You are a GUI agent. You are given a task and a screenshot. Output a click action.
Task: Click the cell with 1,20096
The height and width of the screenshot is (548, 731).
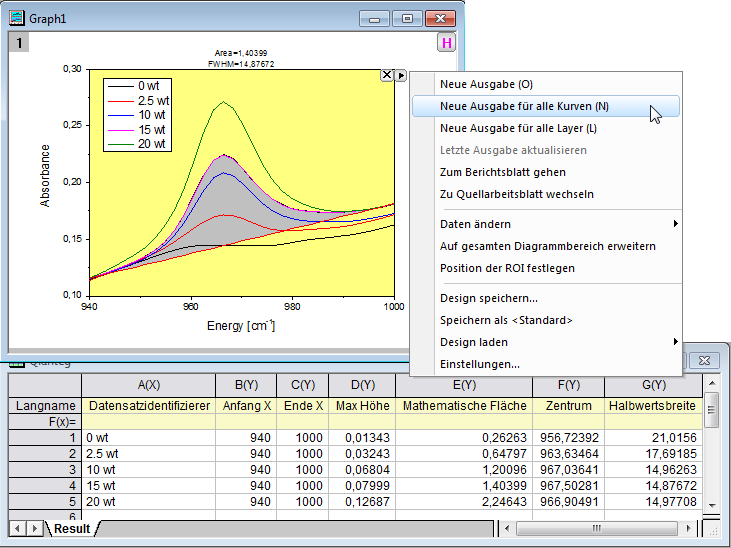[464, 470]
